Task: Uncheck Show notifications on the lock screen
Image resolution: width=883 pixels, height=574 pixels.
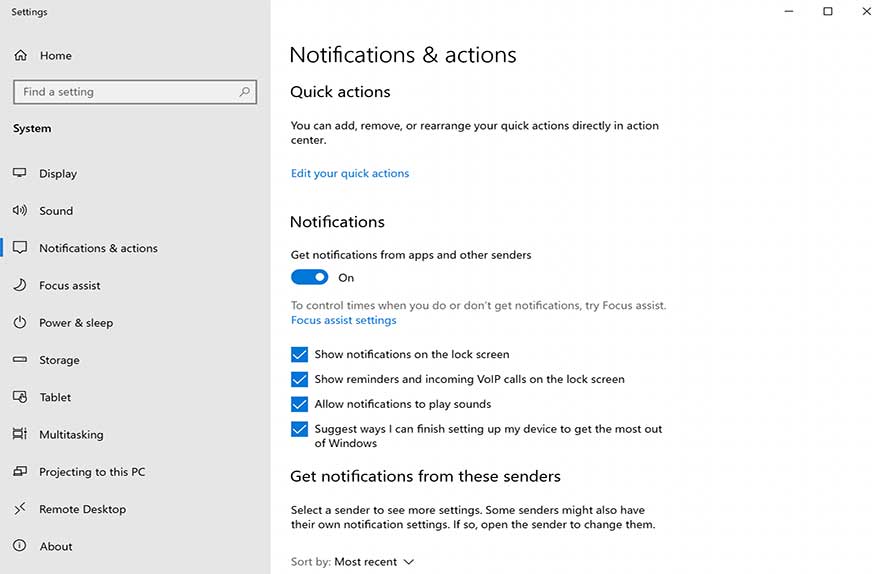Action: coord(300,354)
